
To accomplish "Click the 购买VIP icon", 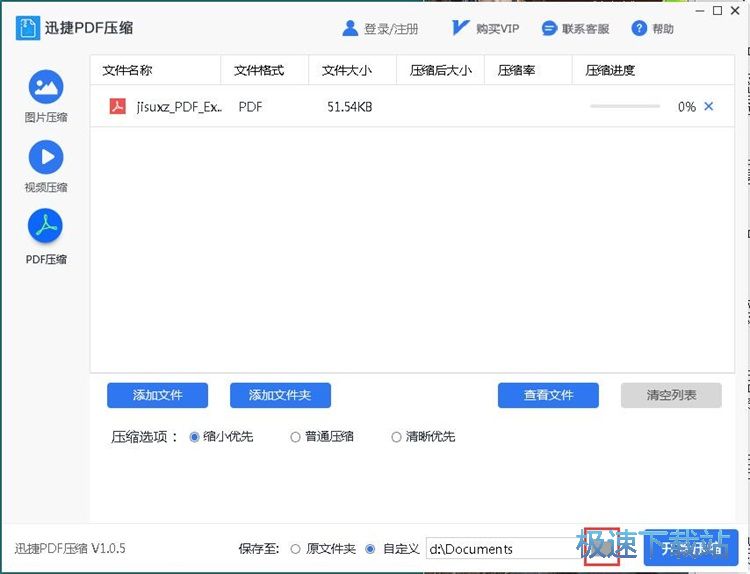I will 459,28.
